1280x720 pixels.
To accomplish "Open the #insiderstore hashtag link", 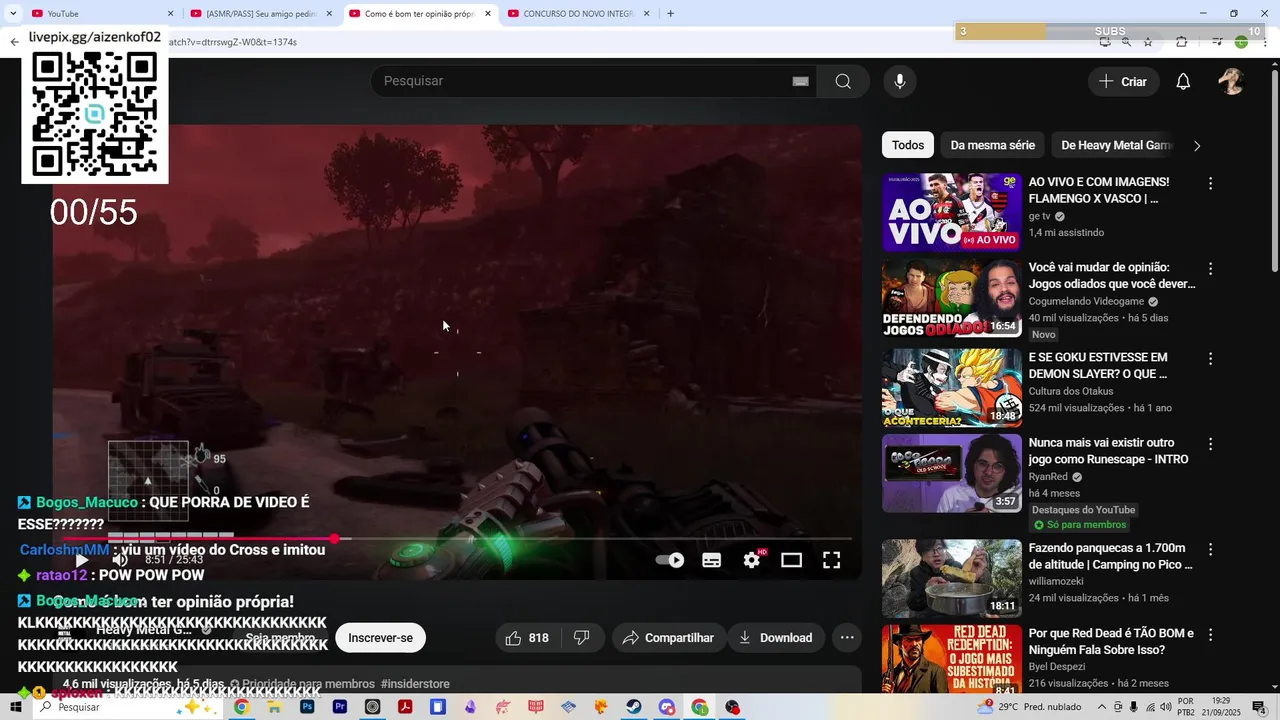I will pos(415,684).
